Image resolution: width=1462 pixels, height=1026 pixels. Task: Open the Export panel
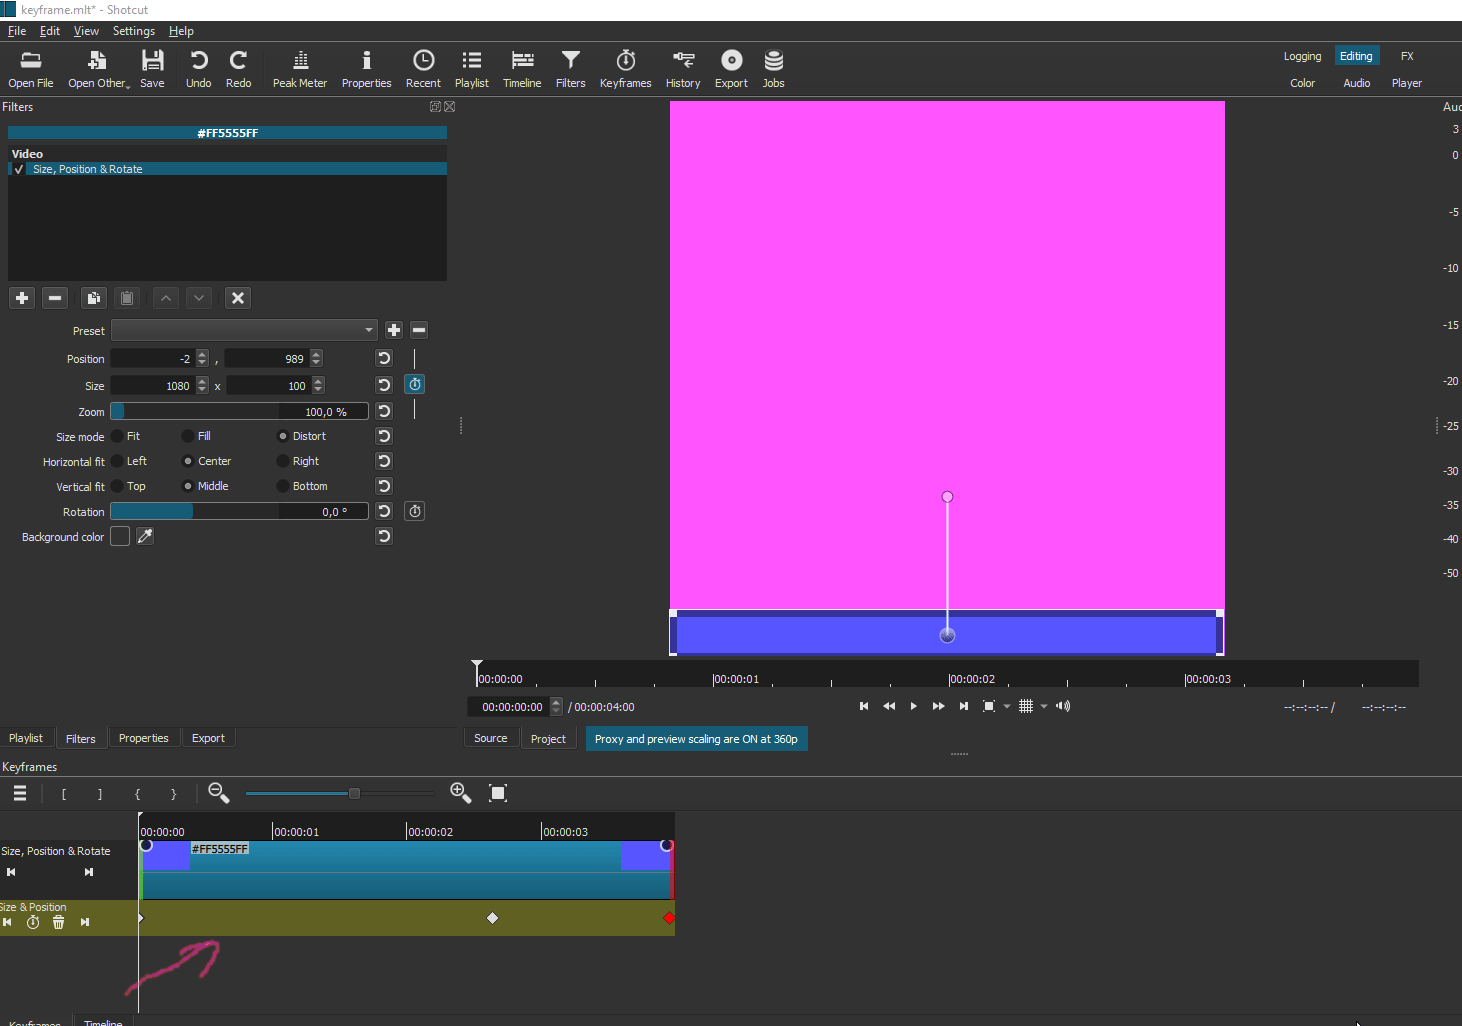coord(730,68)
